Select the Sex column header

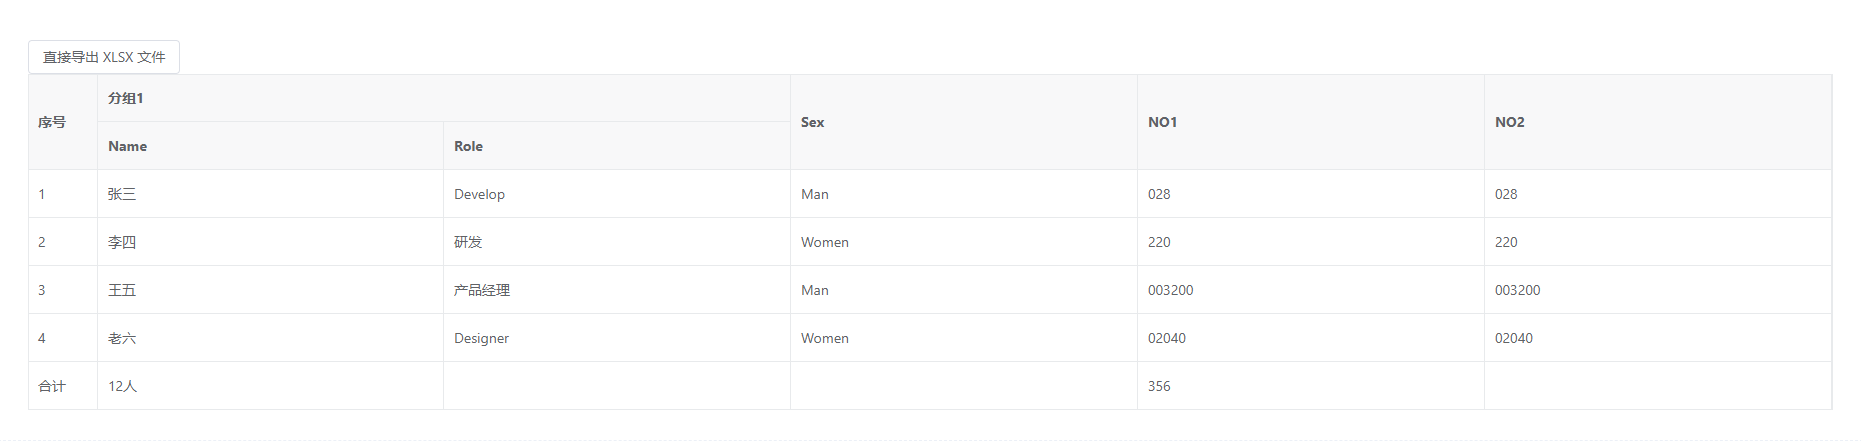coord(813,122)
